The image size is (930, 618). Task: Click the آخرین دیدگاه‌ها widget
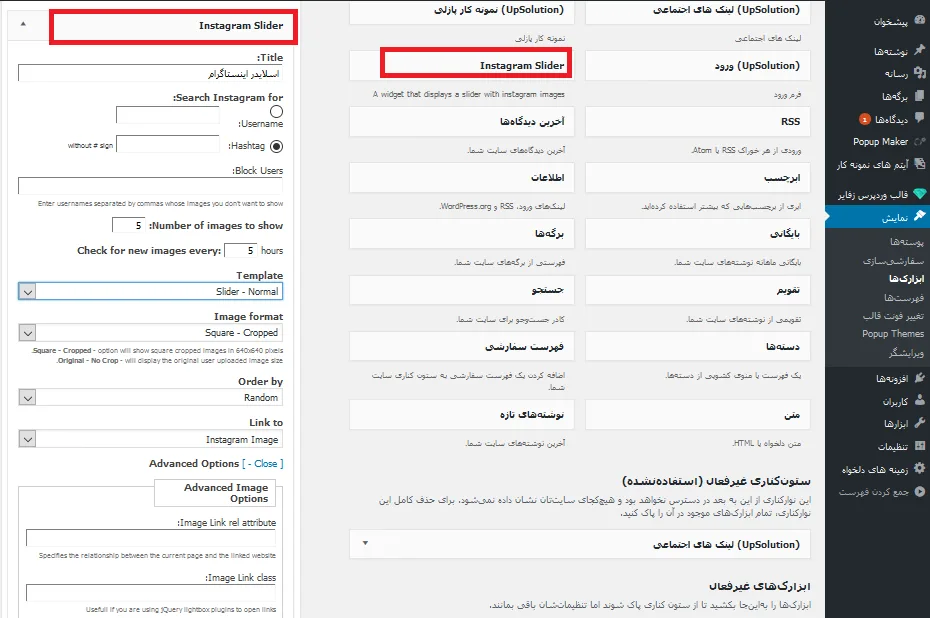pos(462,122)
